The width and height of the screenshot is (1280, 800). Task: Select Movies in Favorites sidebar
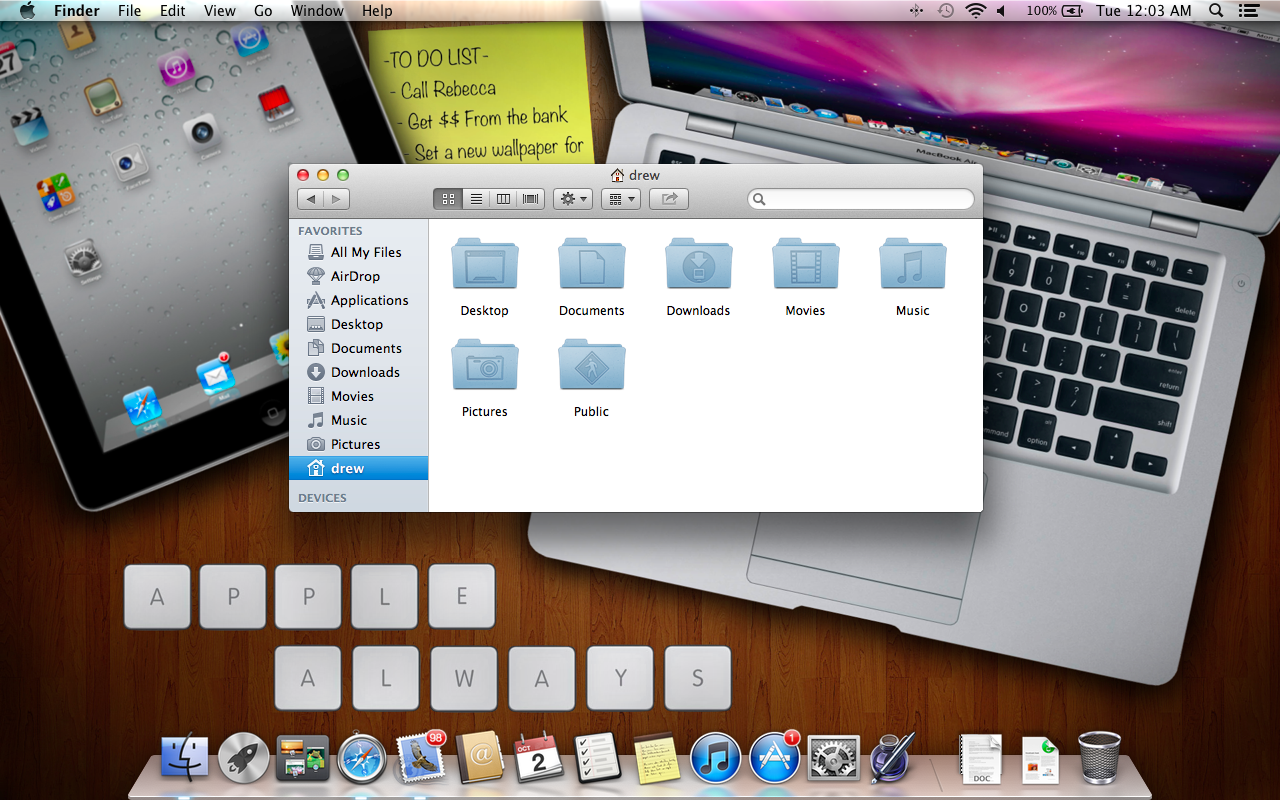pyautogui.click(x=358, y=396)
